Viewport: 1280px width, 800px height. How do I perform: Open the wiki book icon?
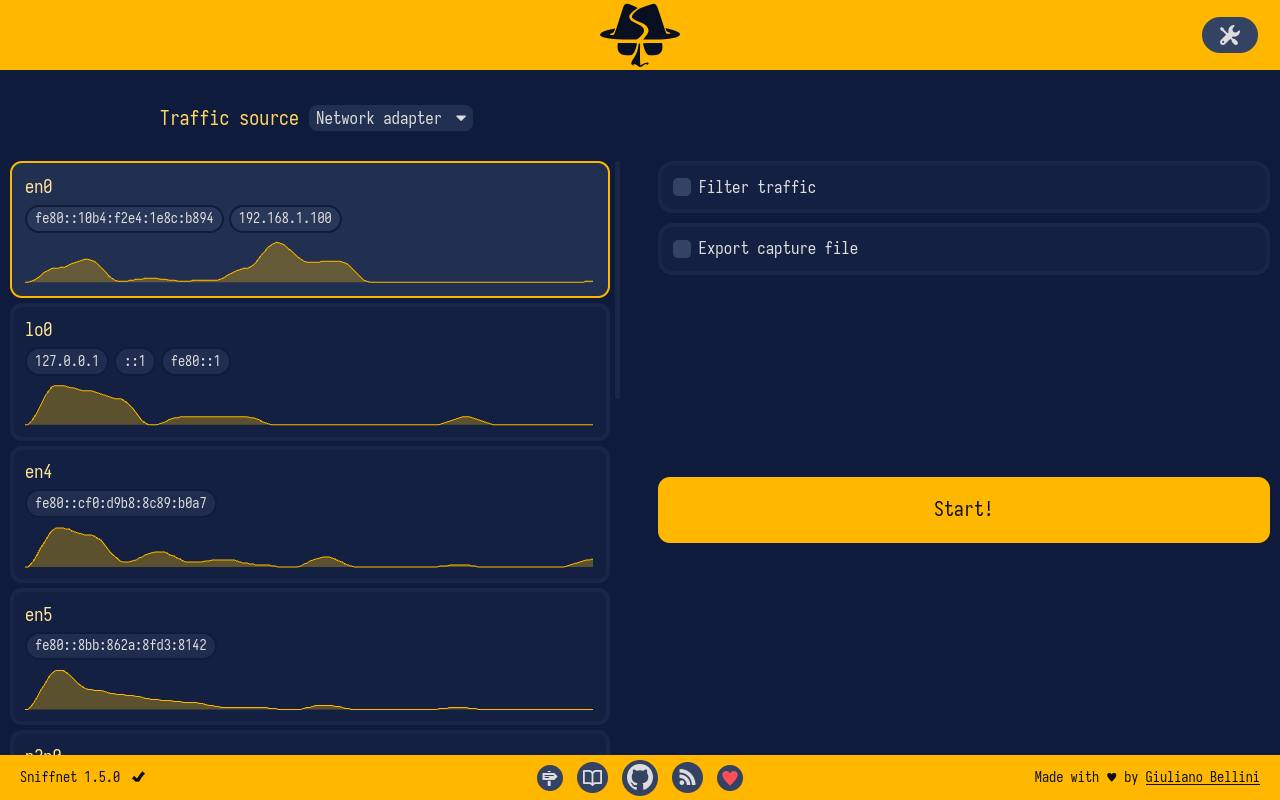click(593, 778)
